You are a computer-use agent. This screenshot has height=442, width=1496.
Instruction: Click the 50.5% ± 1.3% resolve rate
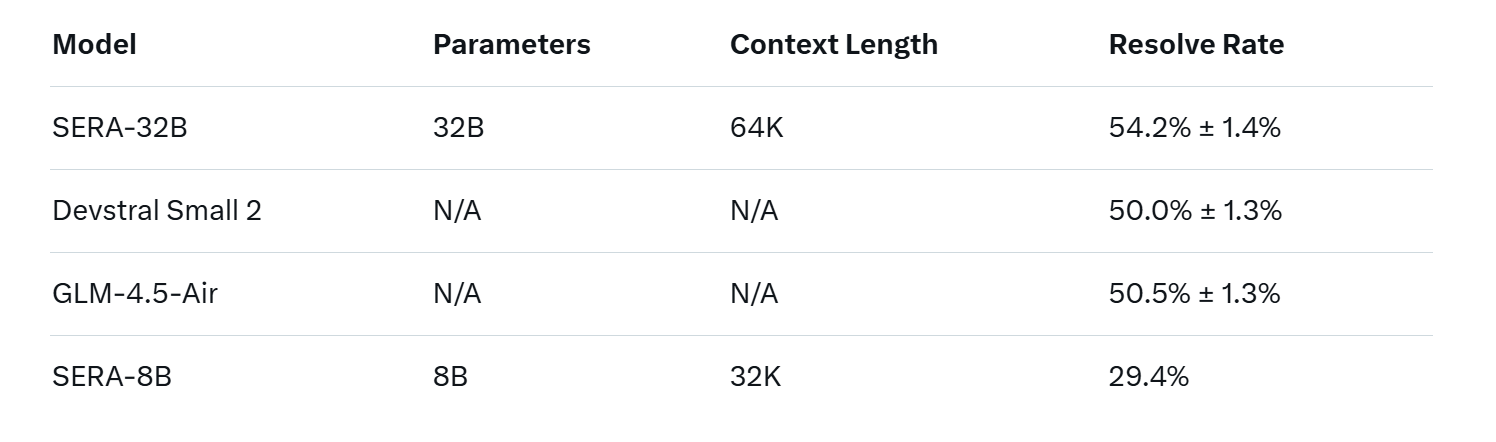pyautogui.click(x=1195, y=294)
